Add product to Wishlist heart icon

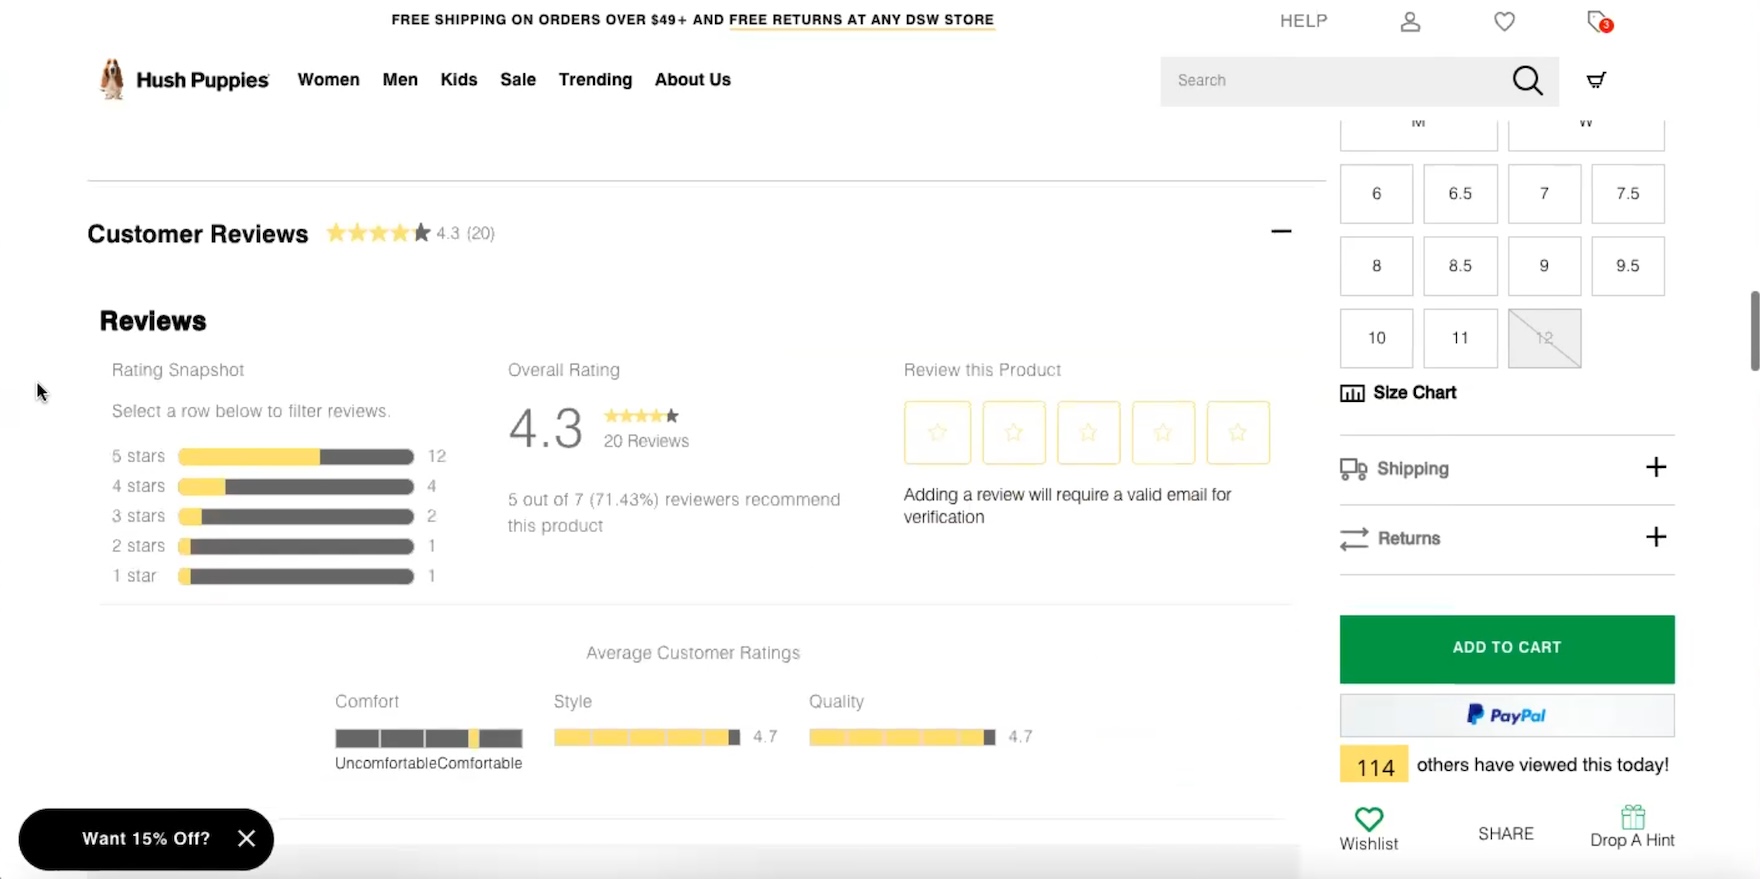1368,819
